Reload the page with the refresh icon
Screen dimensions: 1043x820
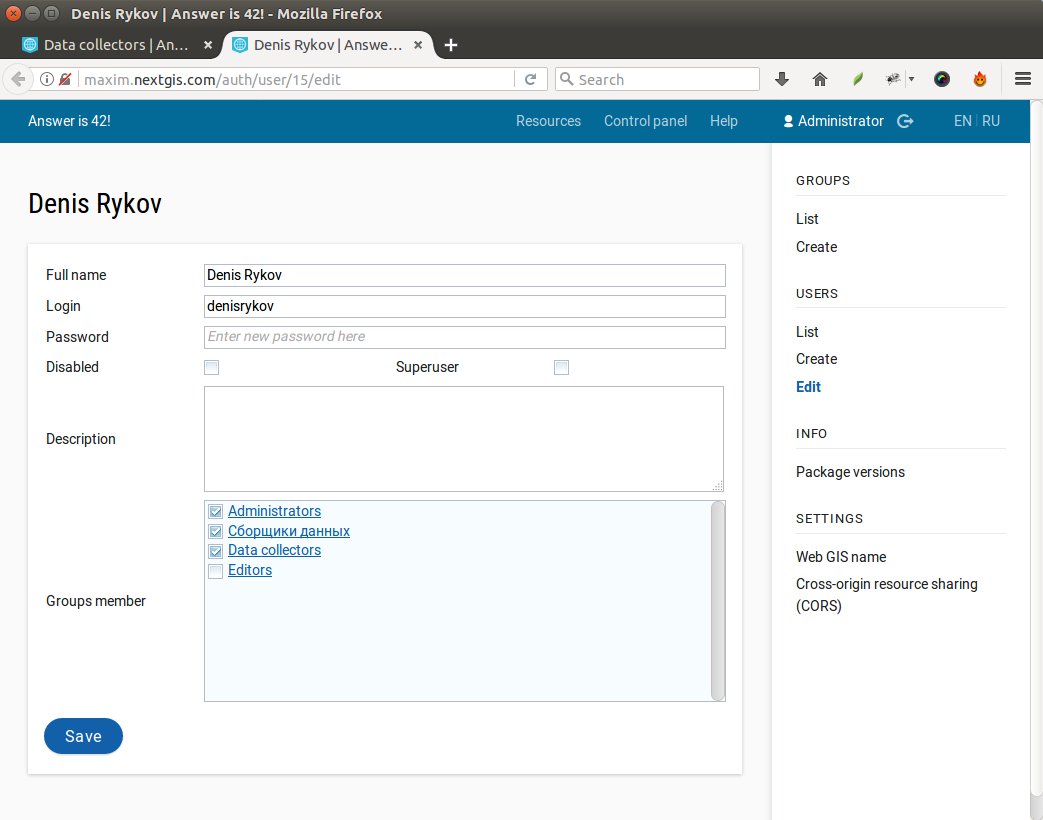(x=531, y=78)
